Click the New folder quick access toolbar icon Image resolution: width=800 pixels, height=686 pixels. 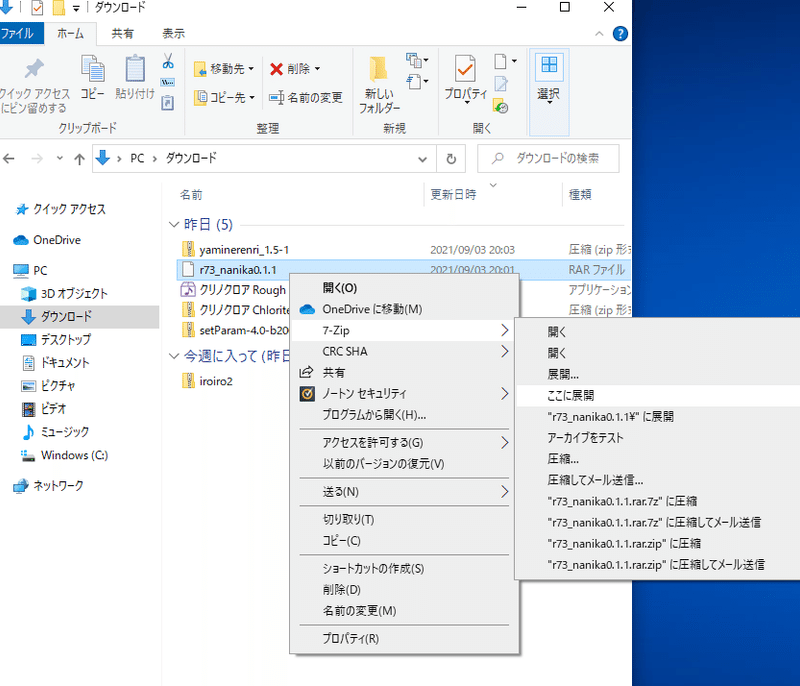coord(59,8)
